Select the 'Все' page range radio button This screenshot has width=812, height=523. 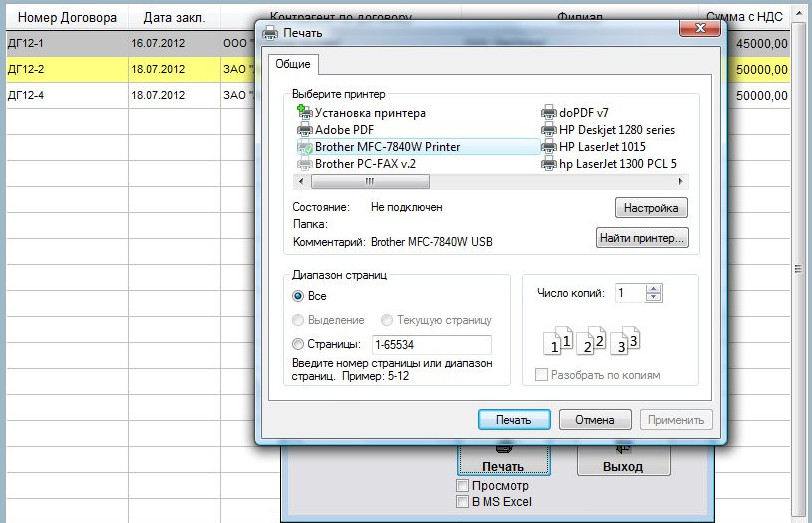point(298,296)
